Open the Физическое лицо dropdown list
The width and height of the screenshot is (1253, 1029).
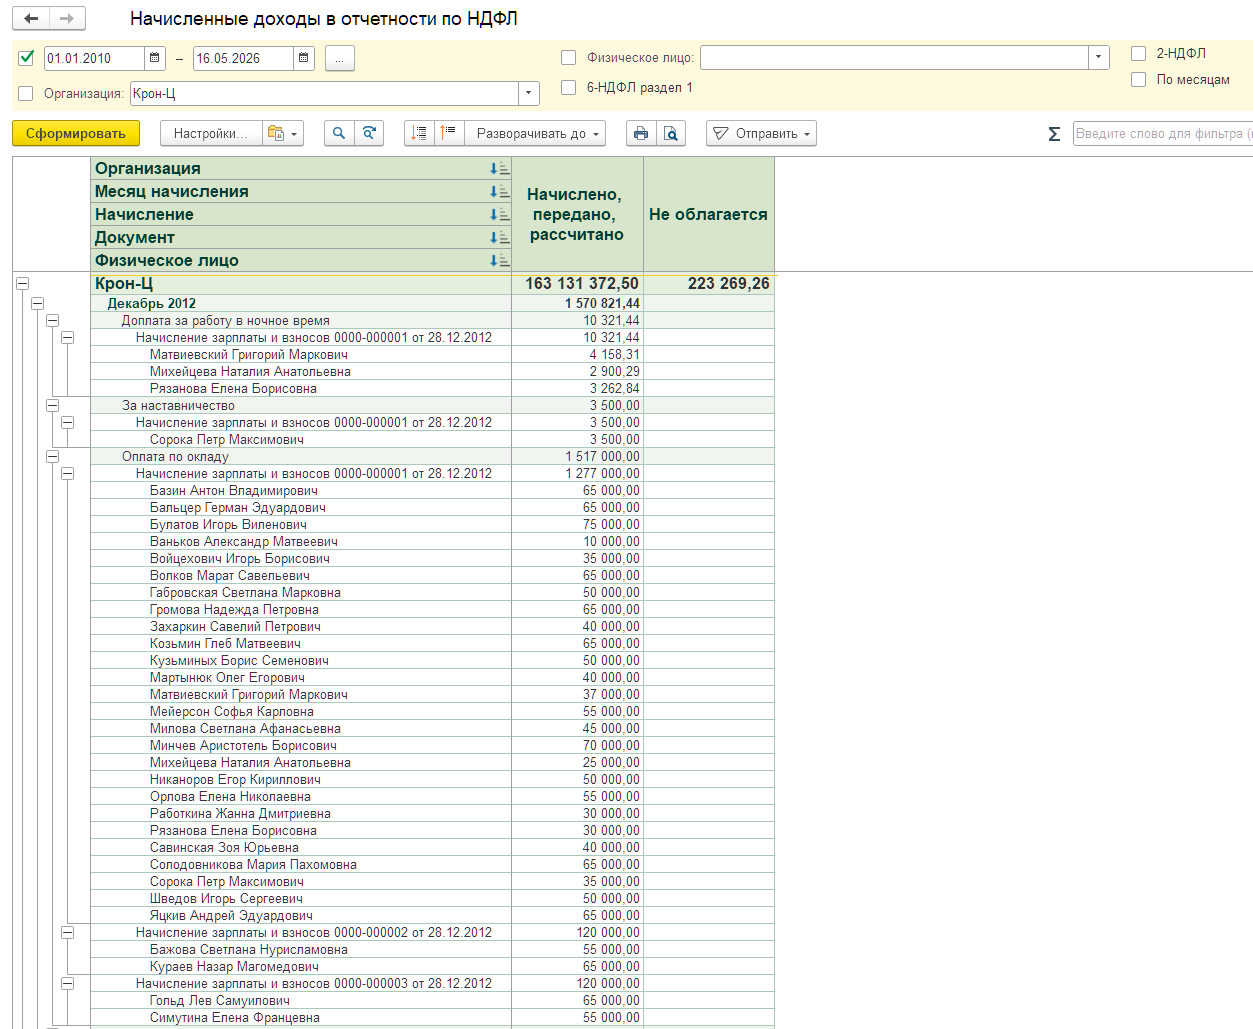click(1099, 57)
